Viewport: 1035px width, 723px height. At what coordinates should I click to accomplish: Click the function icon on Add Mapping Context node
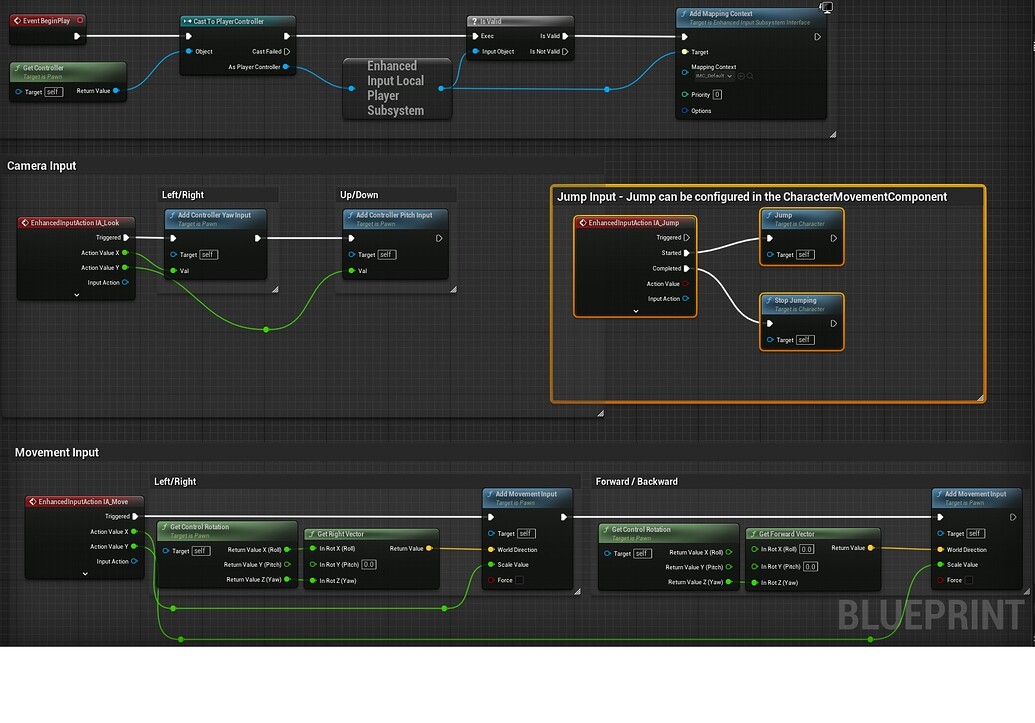(x=683, y=14)
